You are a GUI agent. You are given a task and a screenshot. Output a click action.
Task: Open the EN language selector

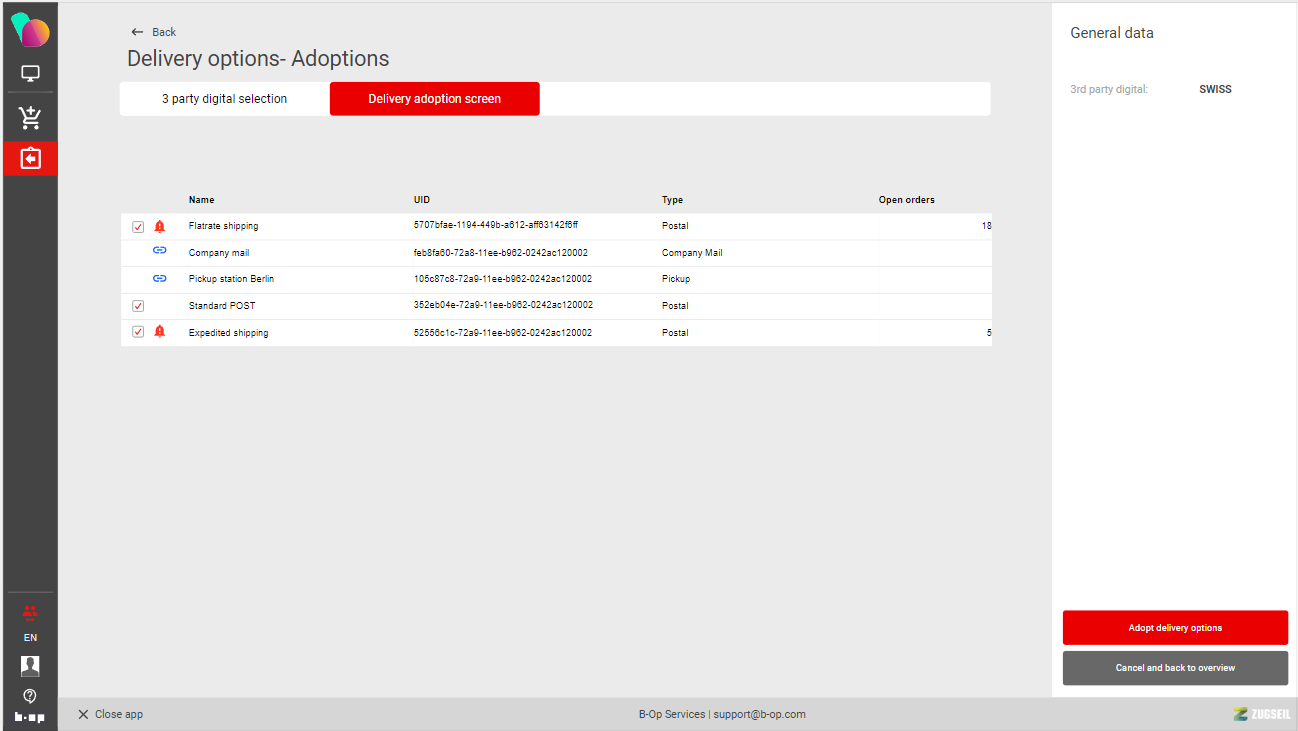30,638
